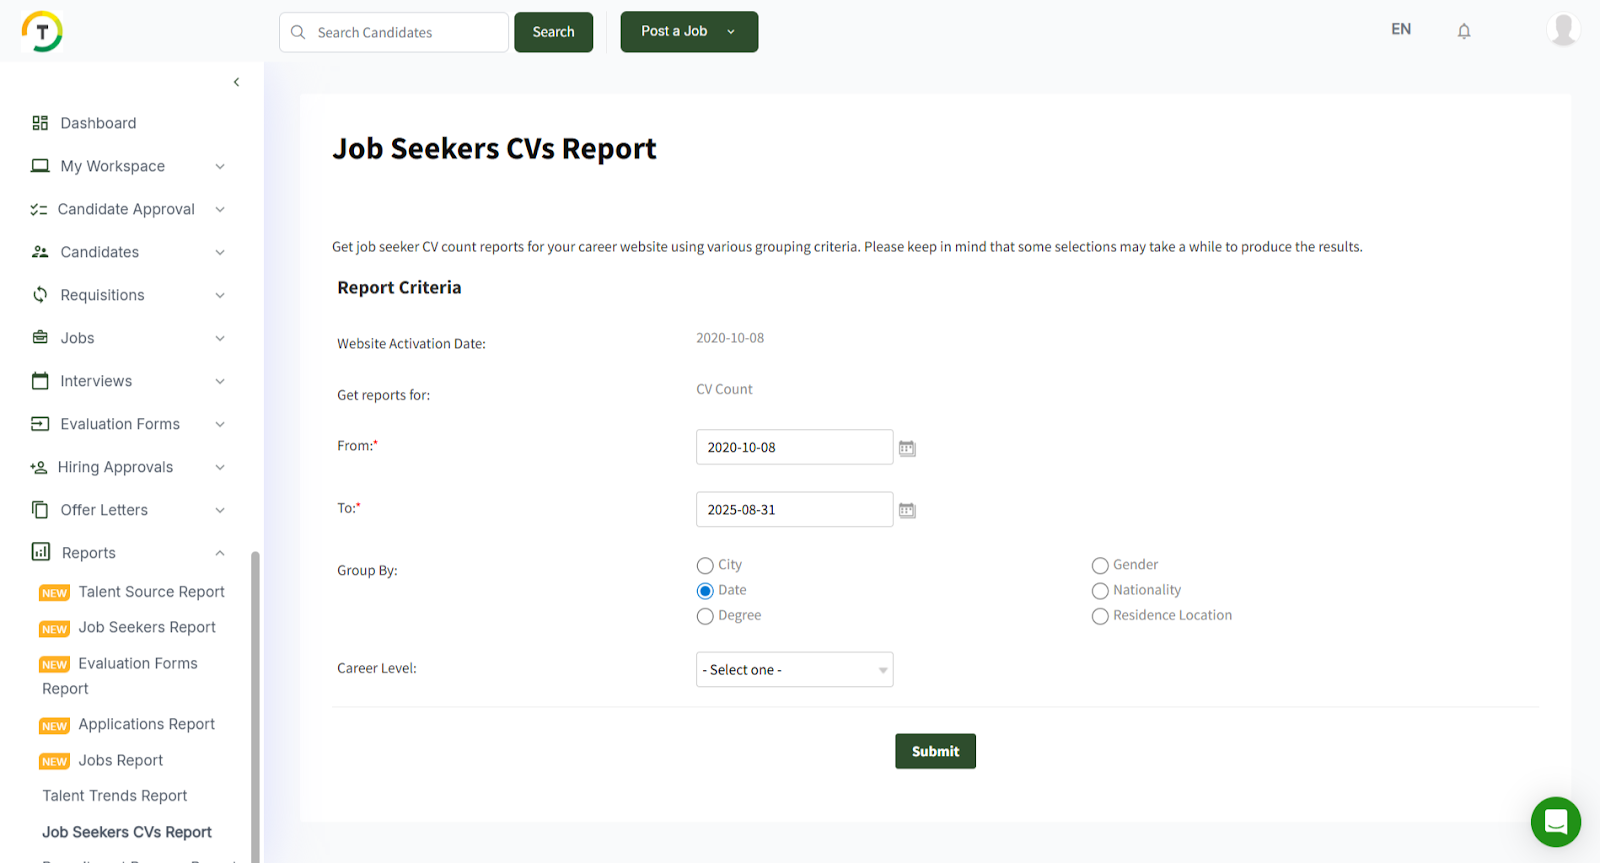Click the notification bell icon

[1463, 31]
